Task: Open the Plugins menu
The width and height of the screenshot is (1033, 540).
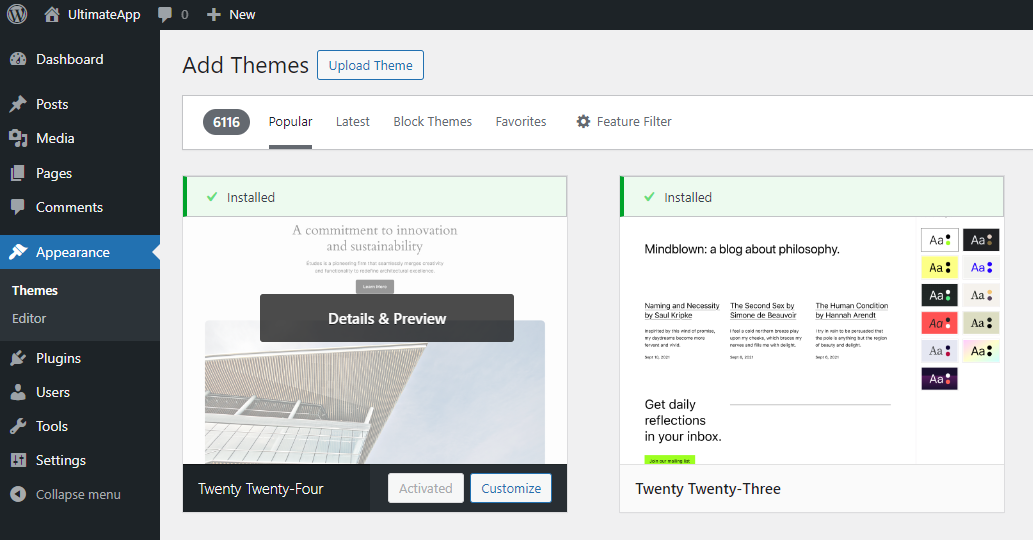Action: [80, 358]
